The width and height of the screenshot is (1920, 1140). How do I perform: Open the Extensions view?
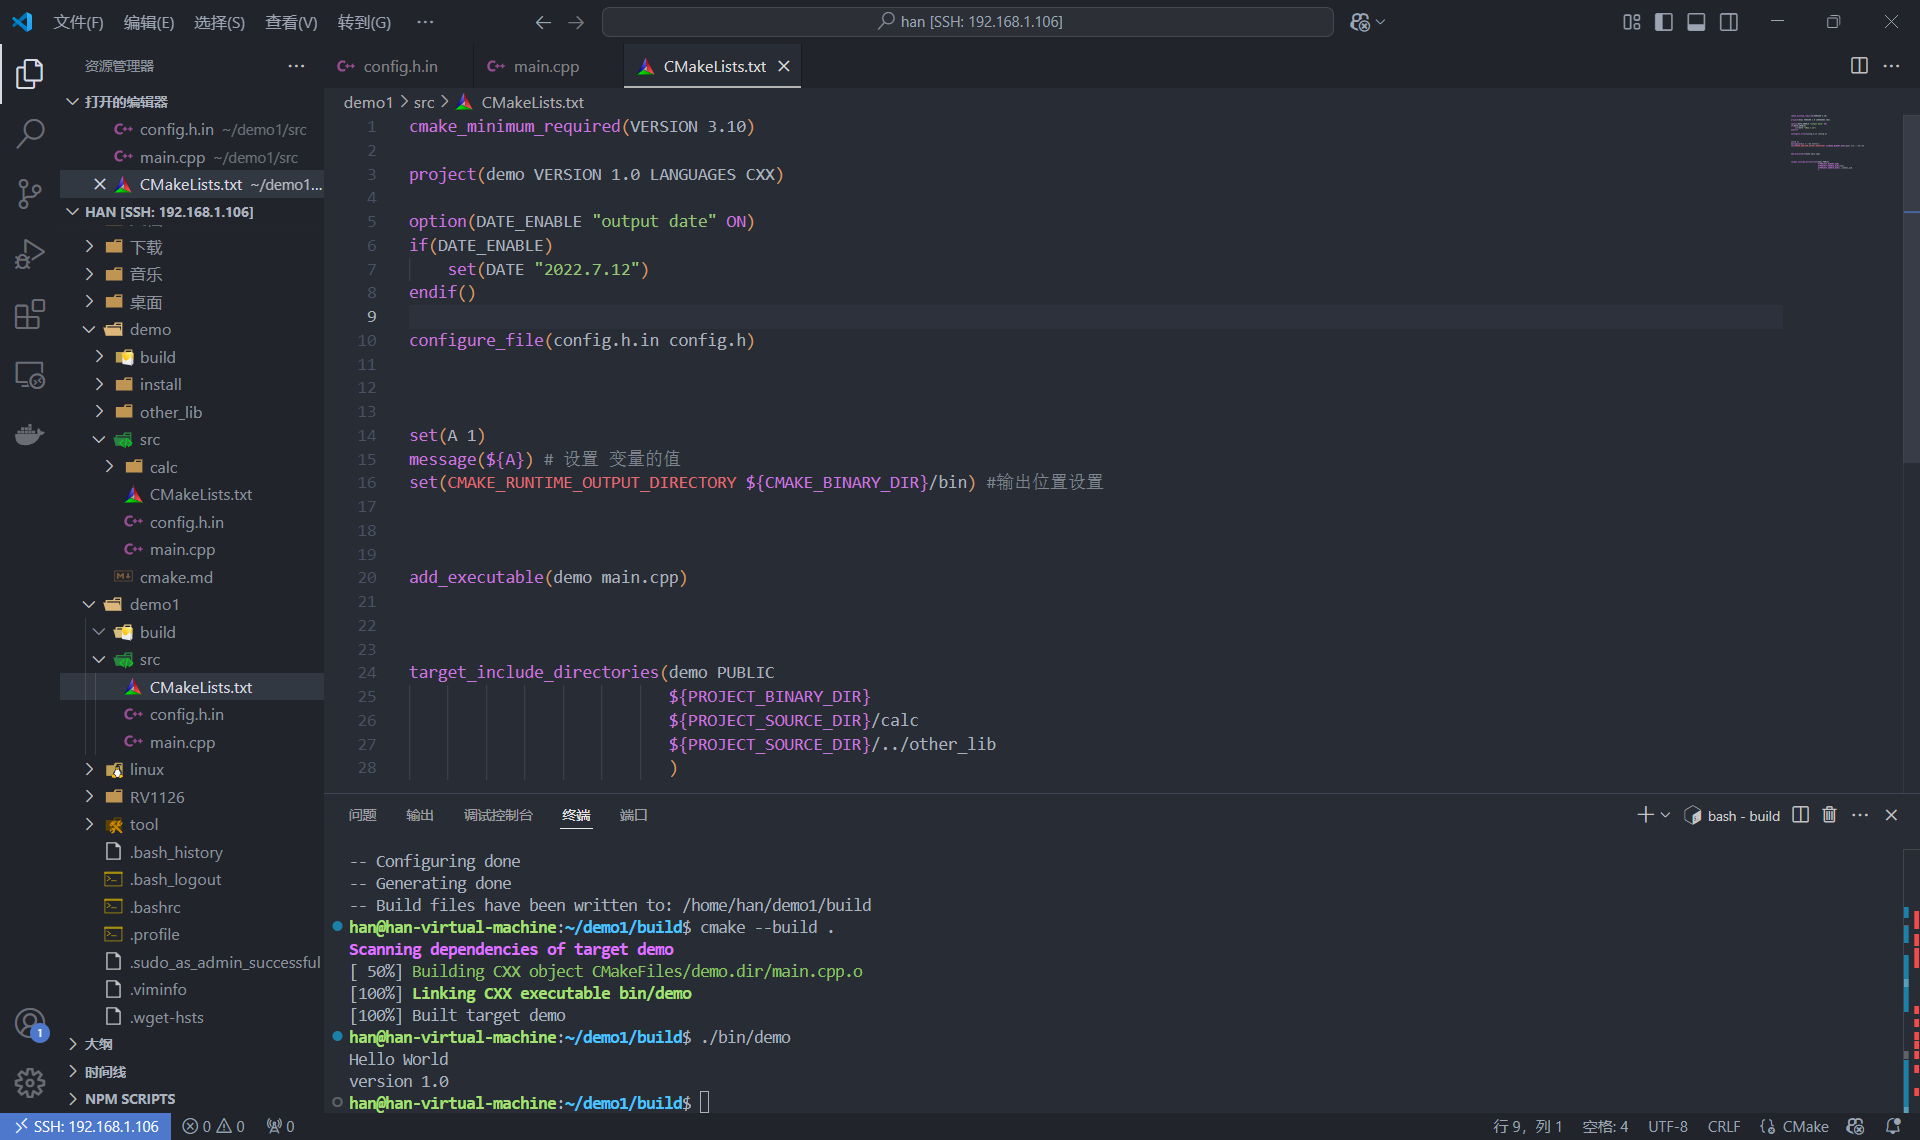(30, 313)
